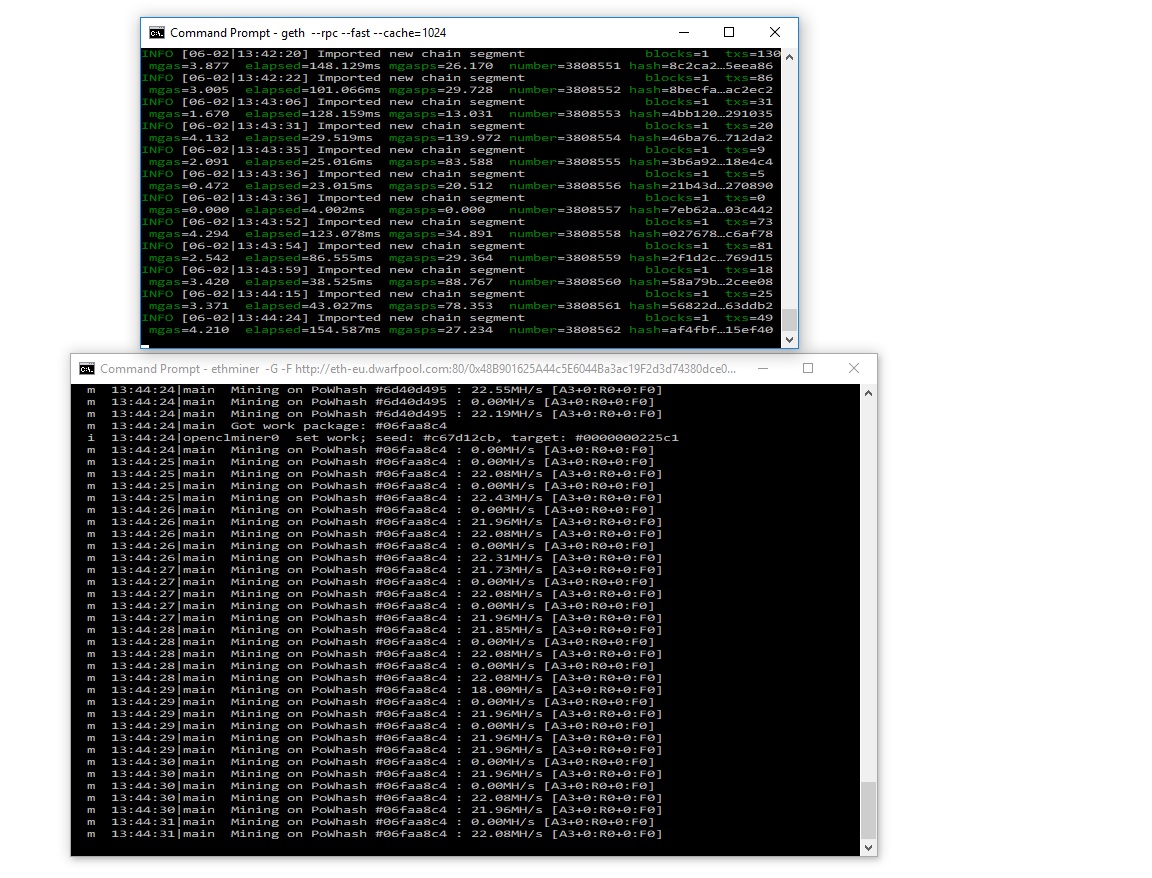This screenshot has height=878, width=1152.
Task: Click the geth window scrollbar thumb
Action: (x=789, y=320)
